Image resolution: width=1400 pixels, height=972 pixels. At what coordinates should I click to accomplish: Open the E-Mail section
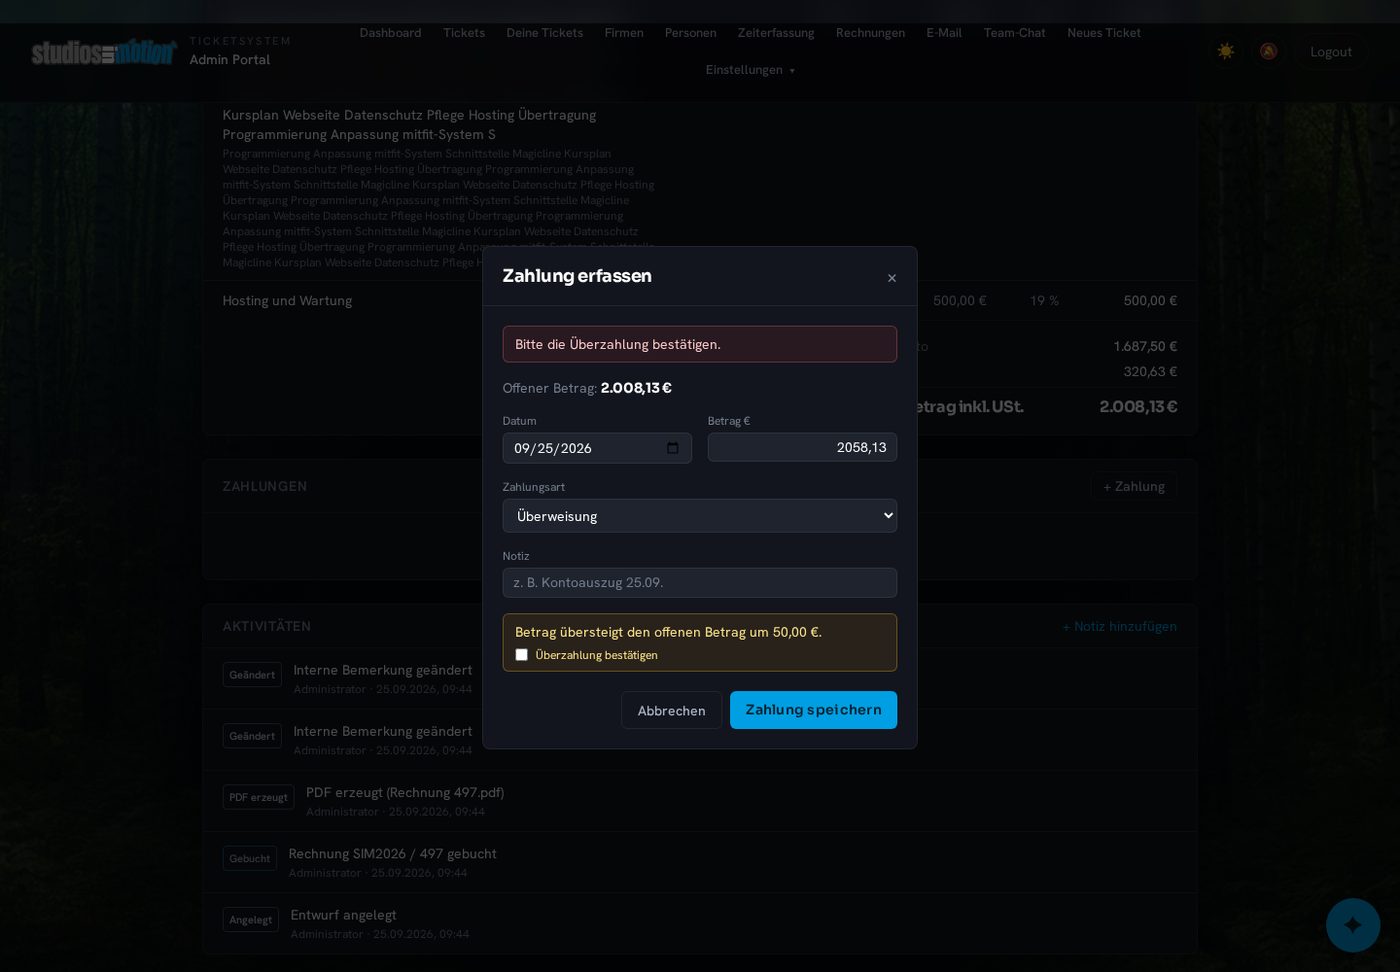tap(944, 33)
